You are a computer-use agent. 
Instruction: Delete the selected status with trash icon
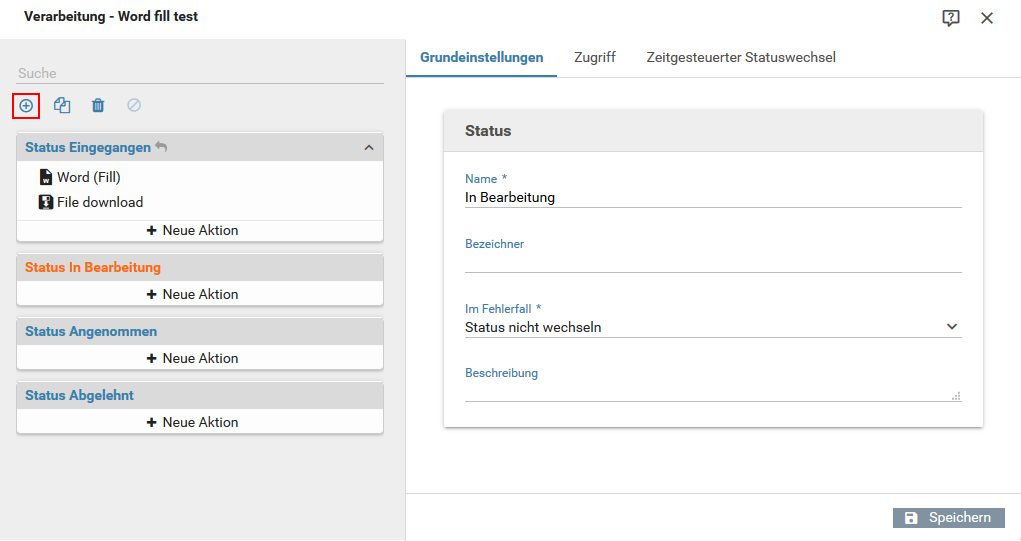coord(98,105)
